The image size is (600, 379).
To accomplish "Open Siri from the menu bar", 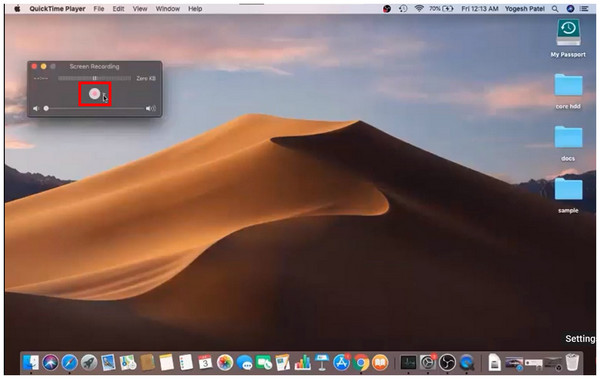I will [570, 8].
